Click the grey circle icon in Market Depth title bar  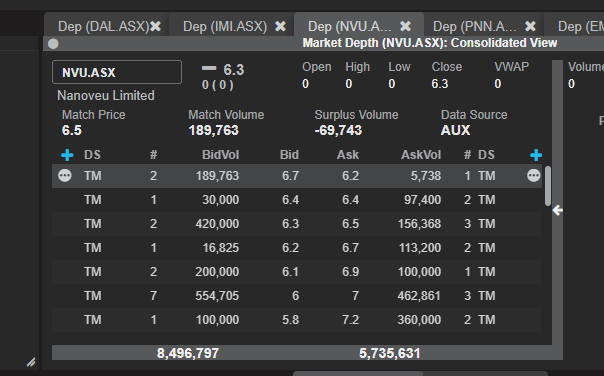[53, 44]
